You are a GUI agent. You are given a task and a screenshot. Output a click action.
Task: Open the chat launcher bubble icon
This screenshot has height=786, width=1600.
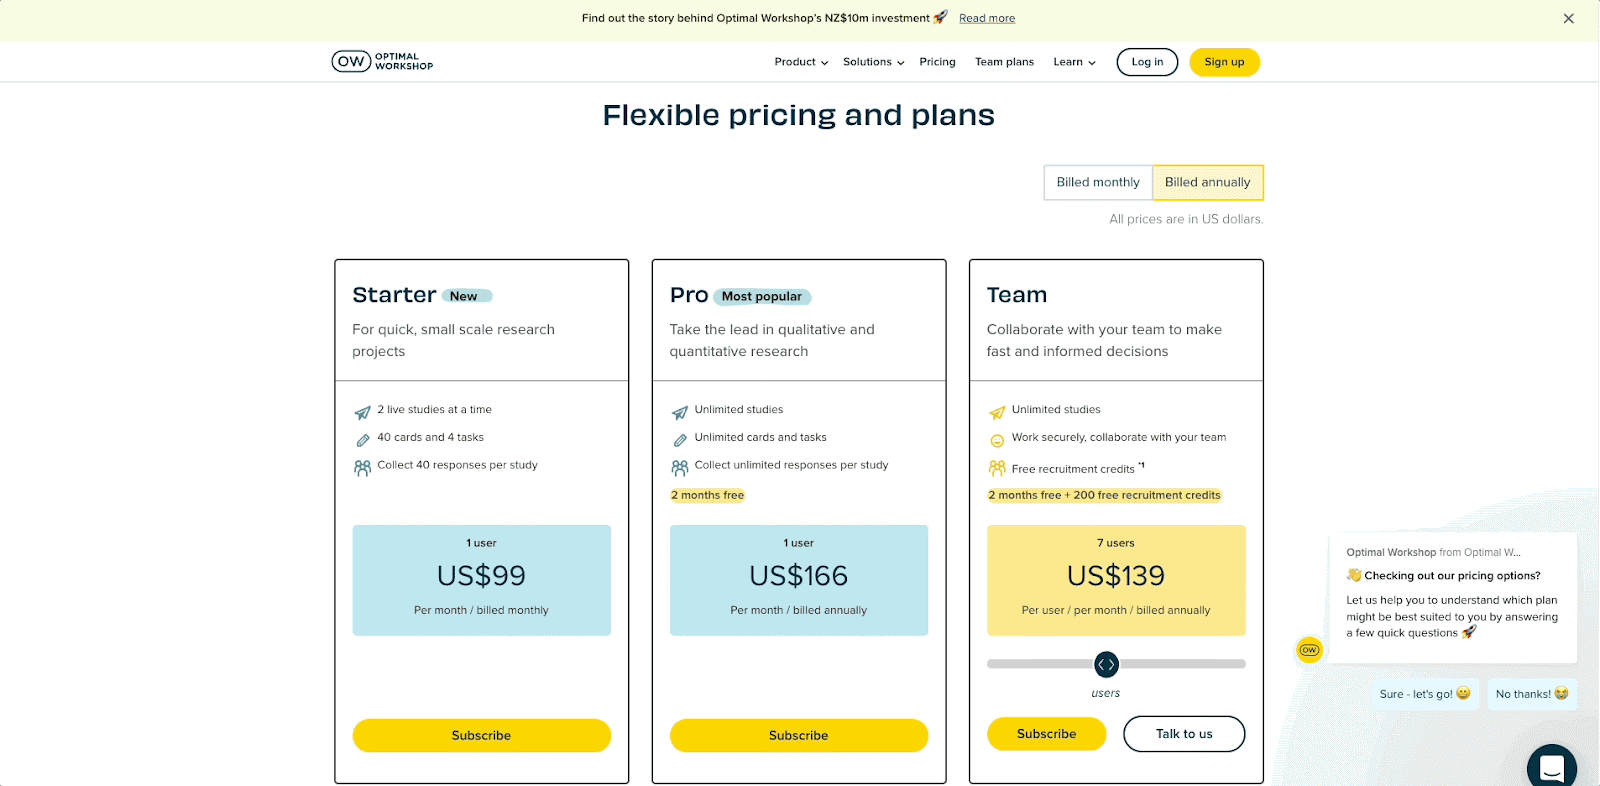[x=1552, y=767]
